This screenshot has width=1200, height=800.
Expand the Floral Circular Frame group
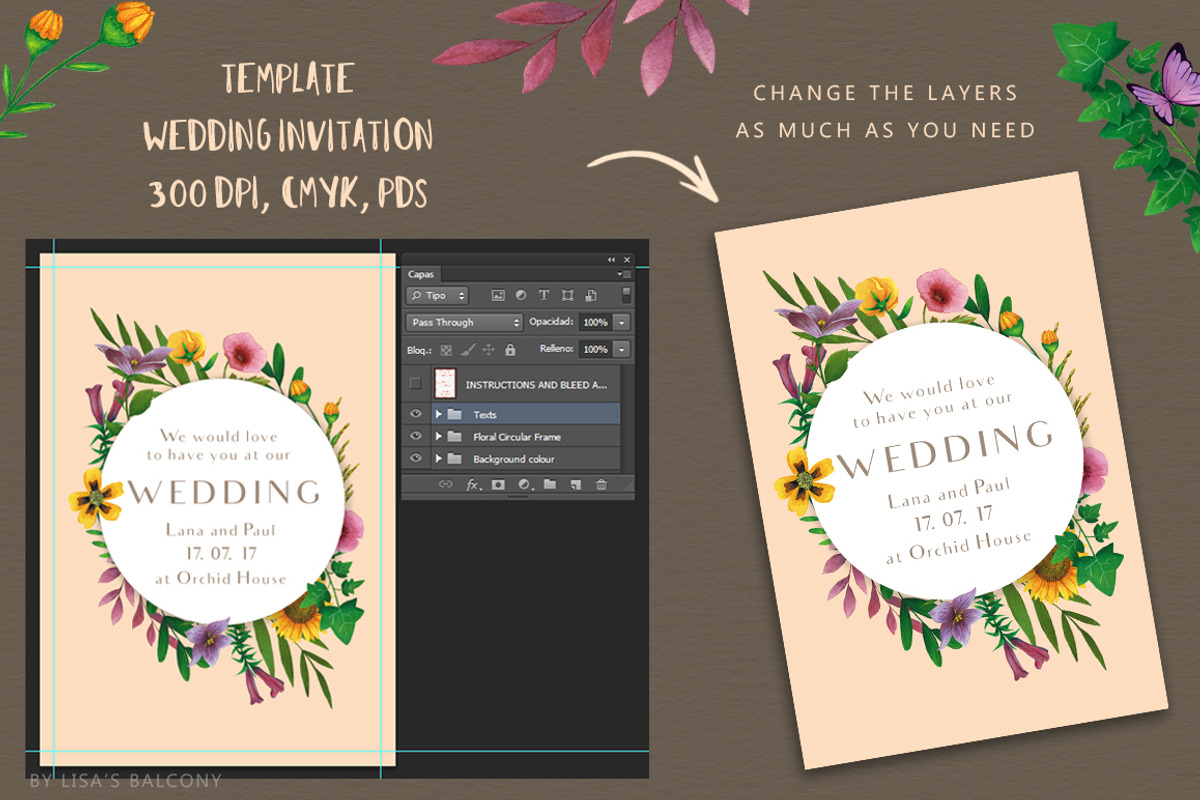pos(438,437)
